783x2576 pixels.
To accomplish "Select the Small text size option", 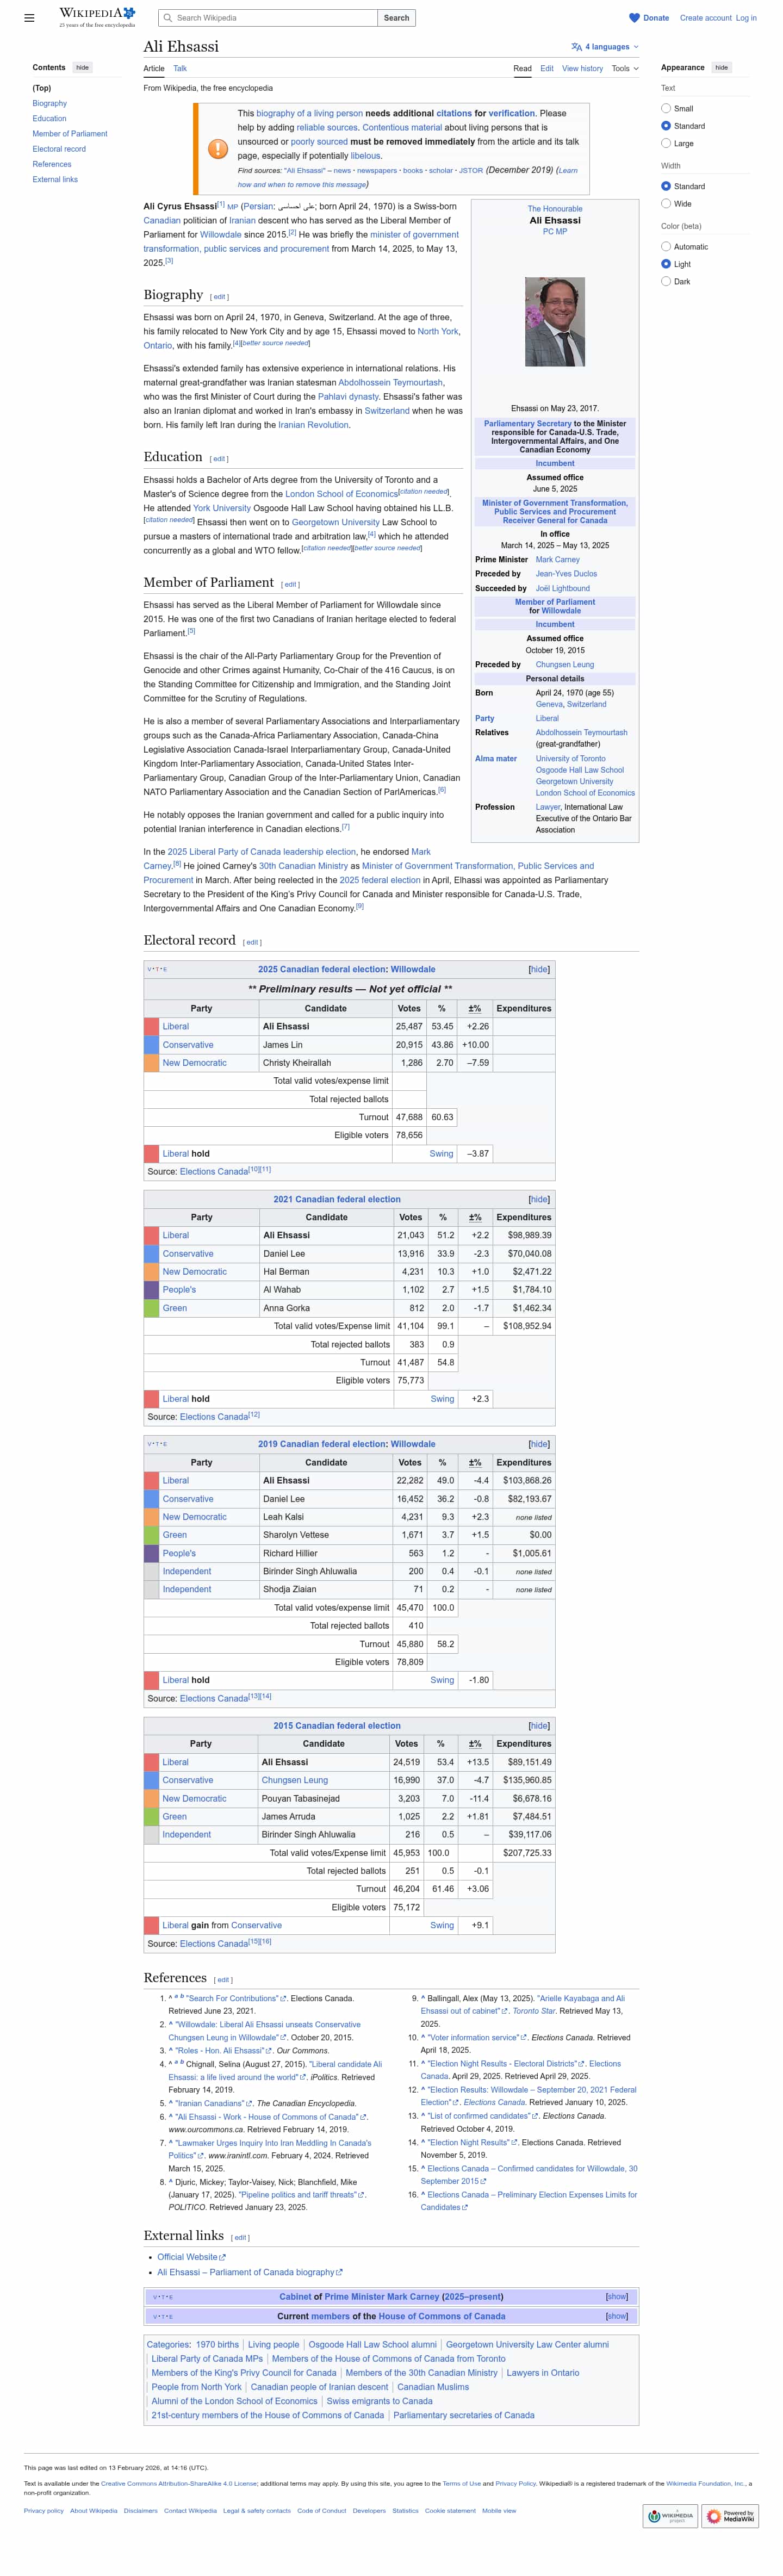I will click(x=666, y=108).
